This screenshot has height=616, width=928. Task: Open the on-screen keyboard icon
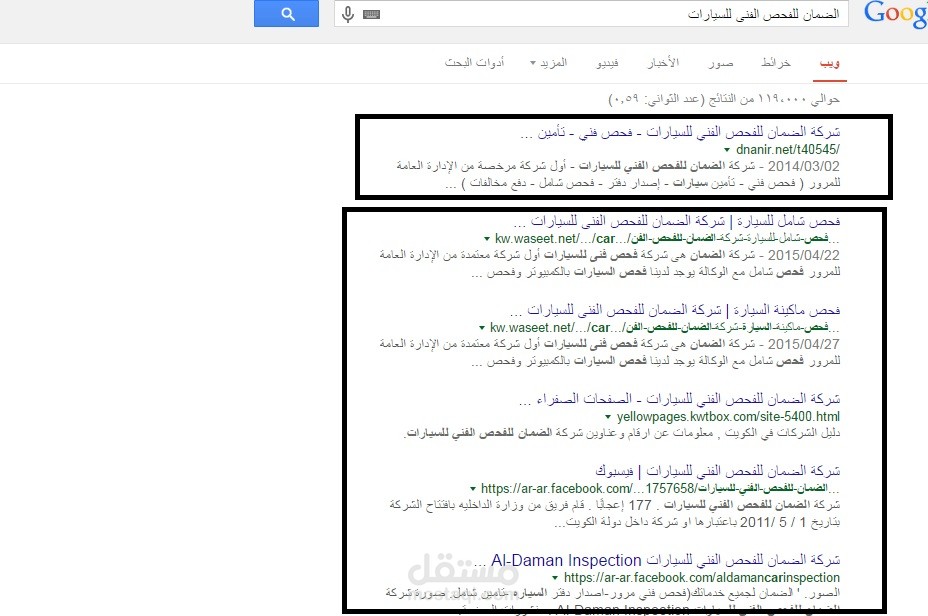(x=372, y=14)
